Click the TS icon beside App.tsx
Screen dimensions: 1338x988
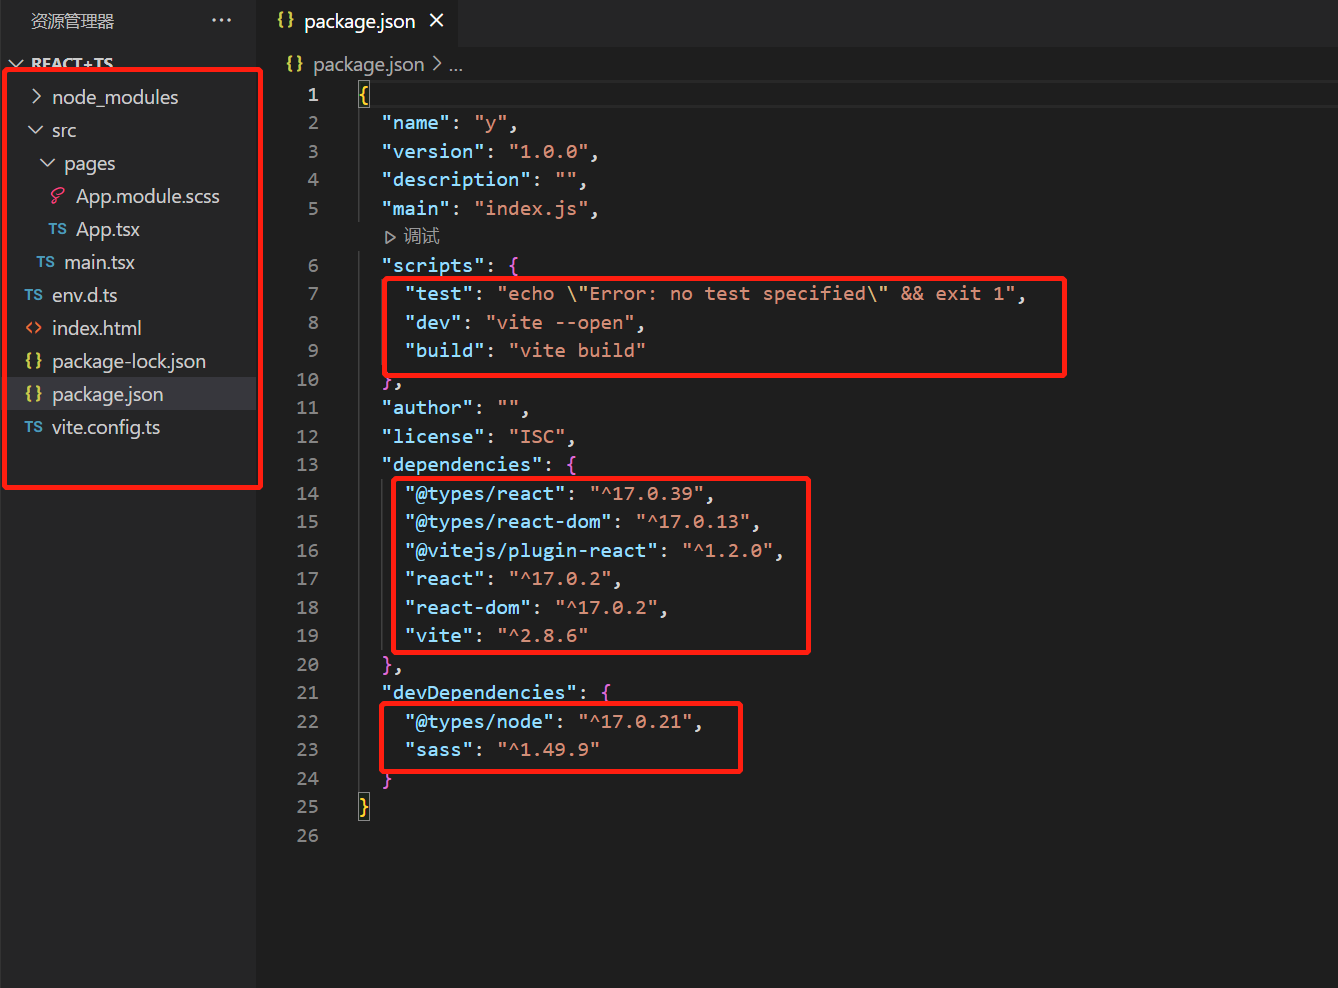58,229
